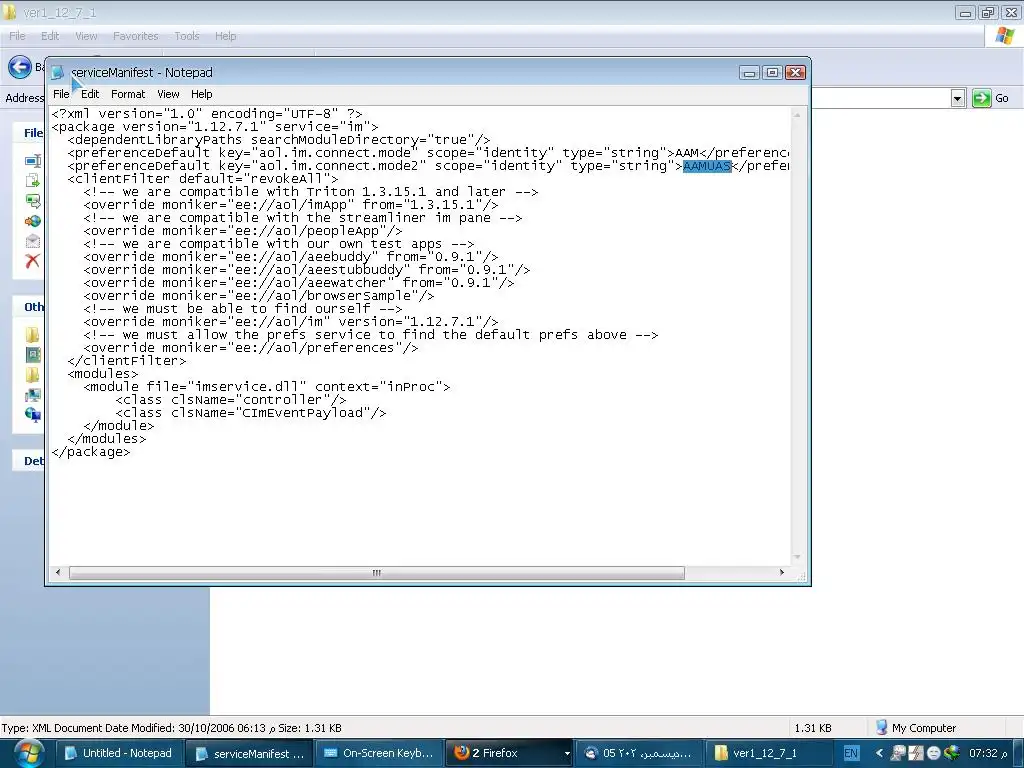Click the rename file icon in Explorer sidebar
1024x768 pixels.
click(x=33, y=161)
